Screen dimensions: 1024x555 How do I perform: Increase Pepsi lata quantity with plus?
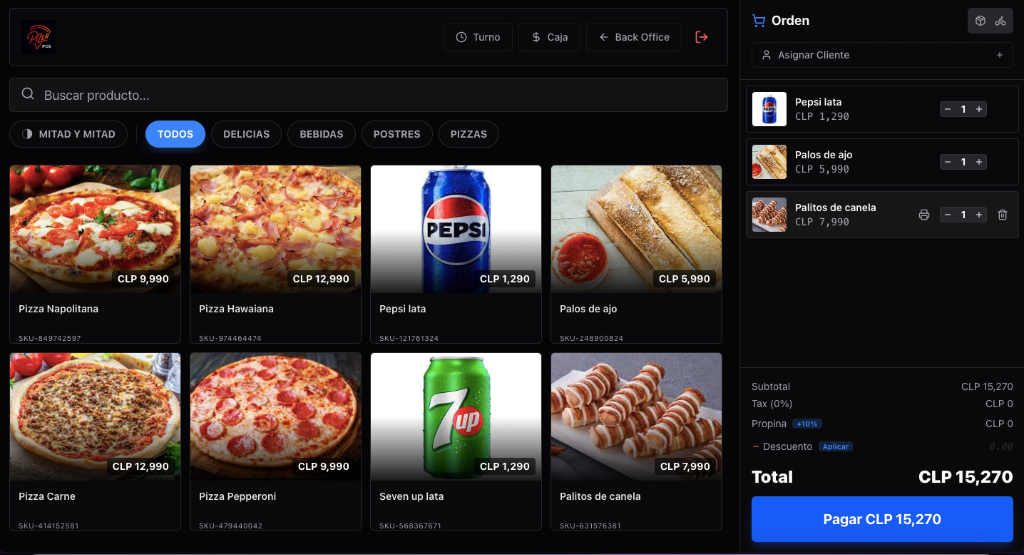click(x=979, y=109)
